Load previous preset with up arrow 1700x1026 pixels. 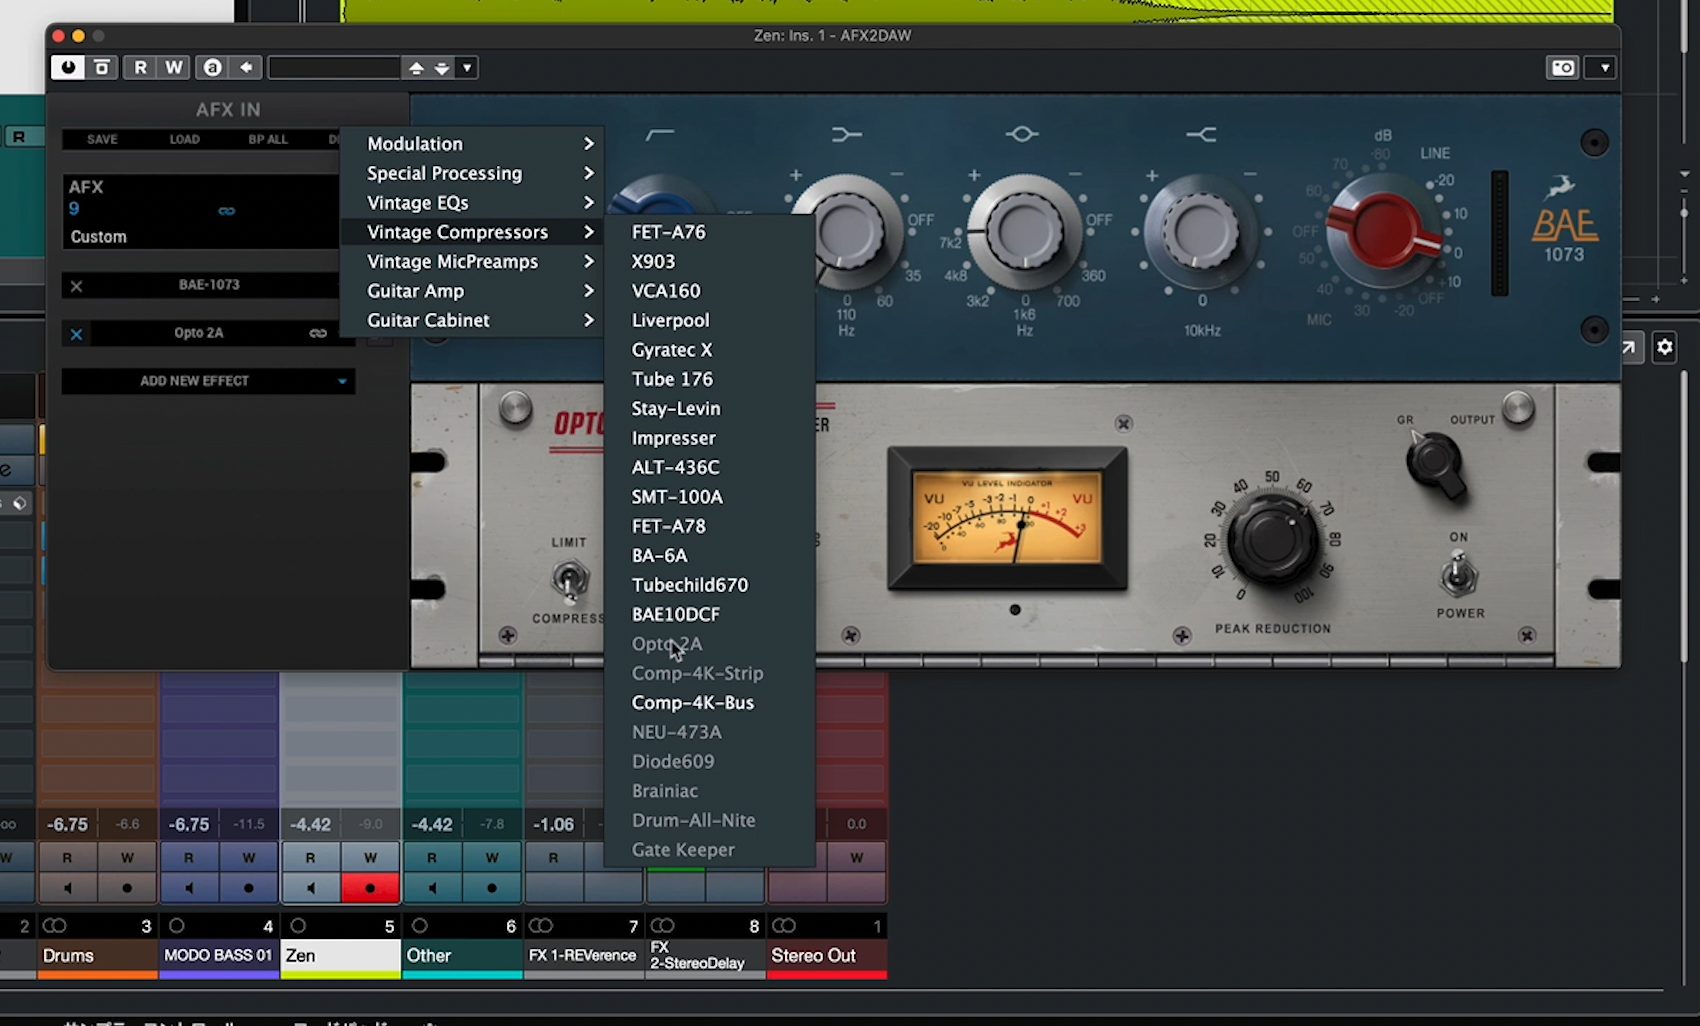click(416, 67)
